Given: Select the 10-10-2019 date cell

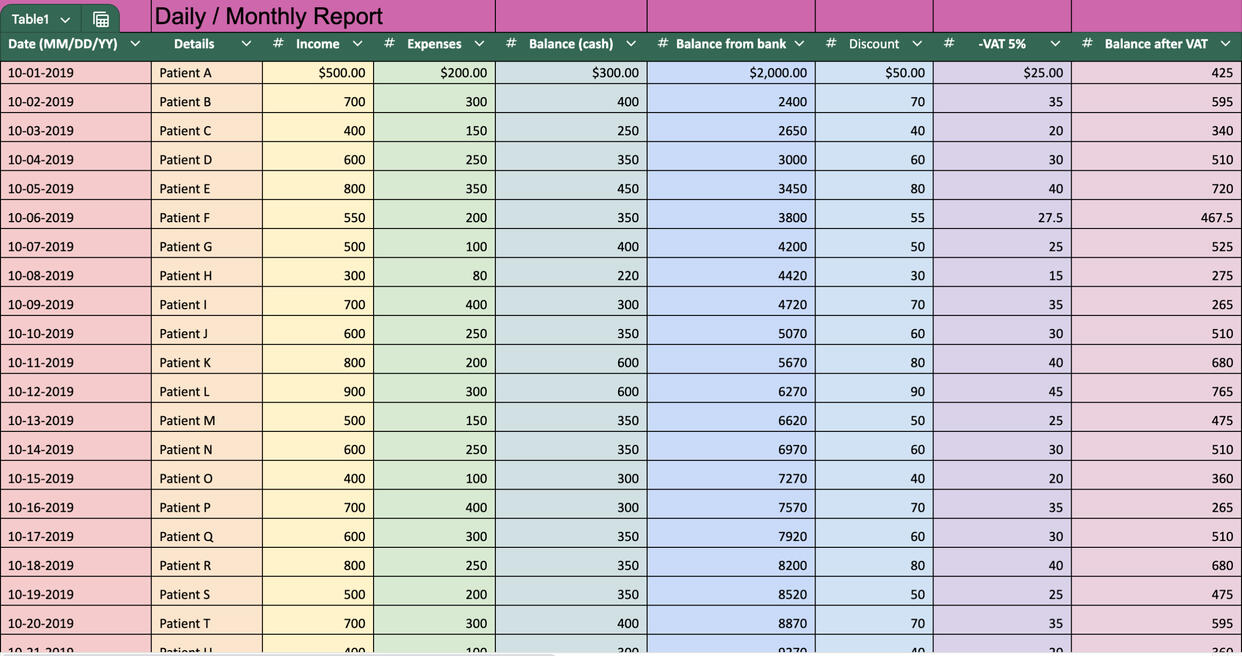Looking at the screenshot, I should pos(76,334).
